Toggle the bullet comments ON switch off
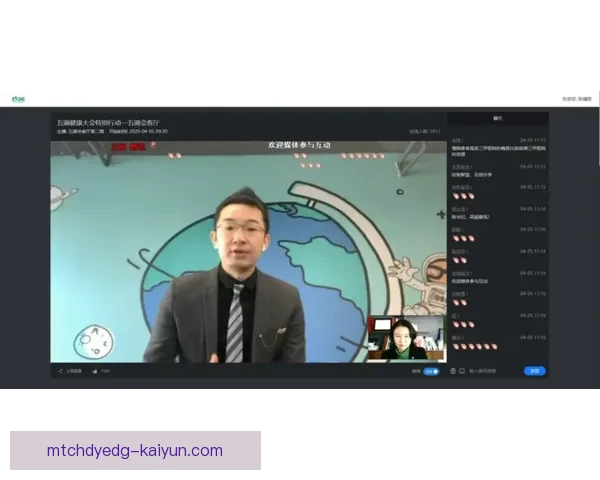Image resolution: width=600 pixels, height=480 pixels. (x=431, y=371)
